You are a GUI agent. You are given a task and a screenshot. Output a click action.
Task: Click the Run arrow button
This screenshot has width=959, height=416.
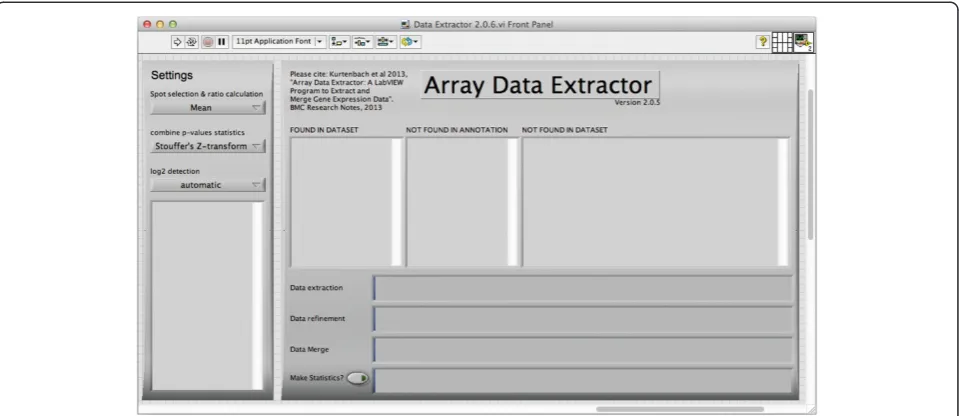pyautogui.click(x=177, y=42)
